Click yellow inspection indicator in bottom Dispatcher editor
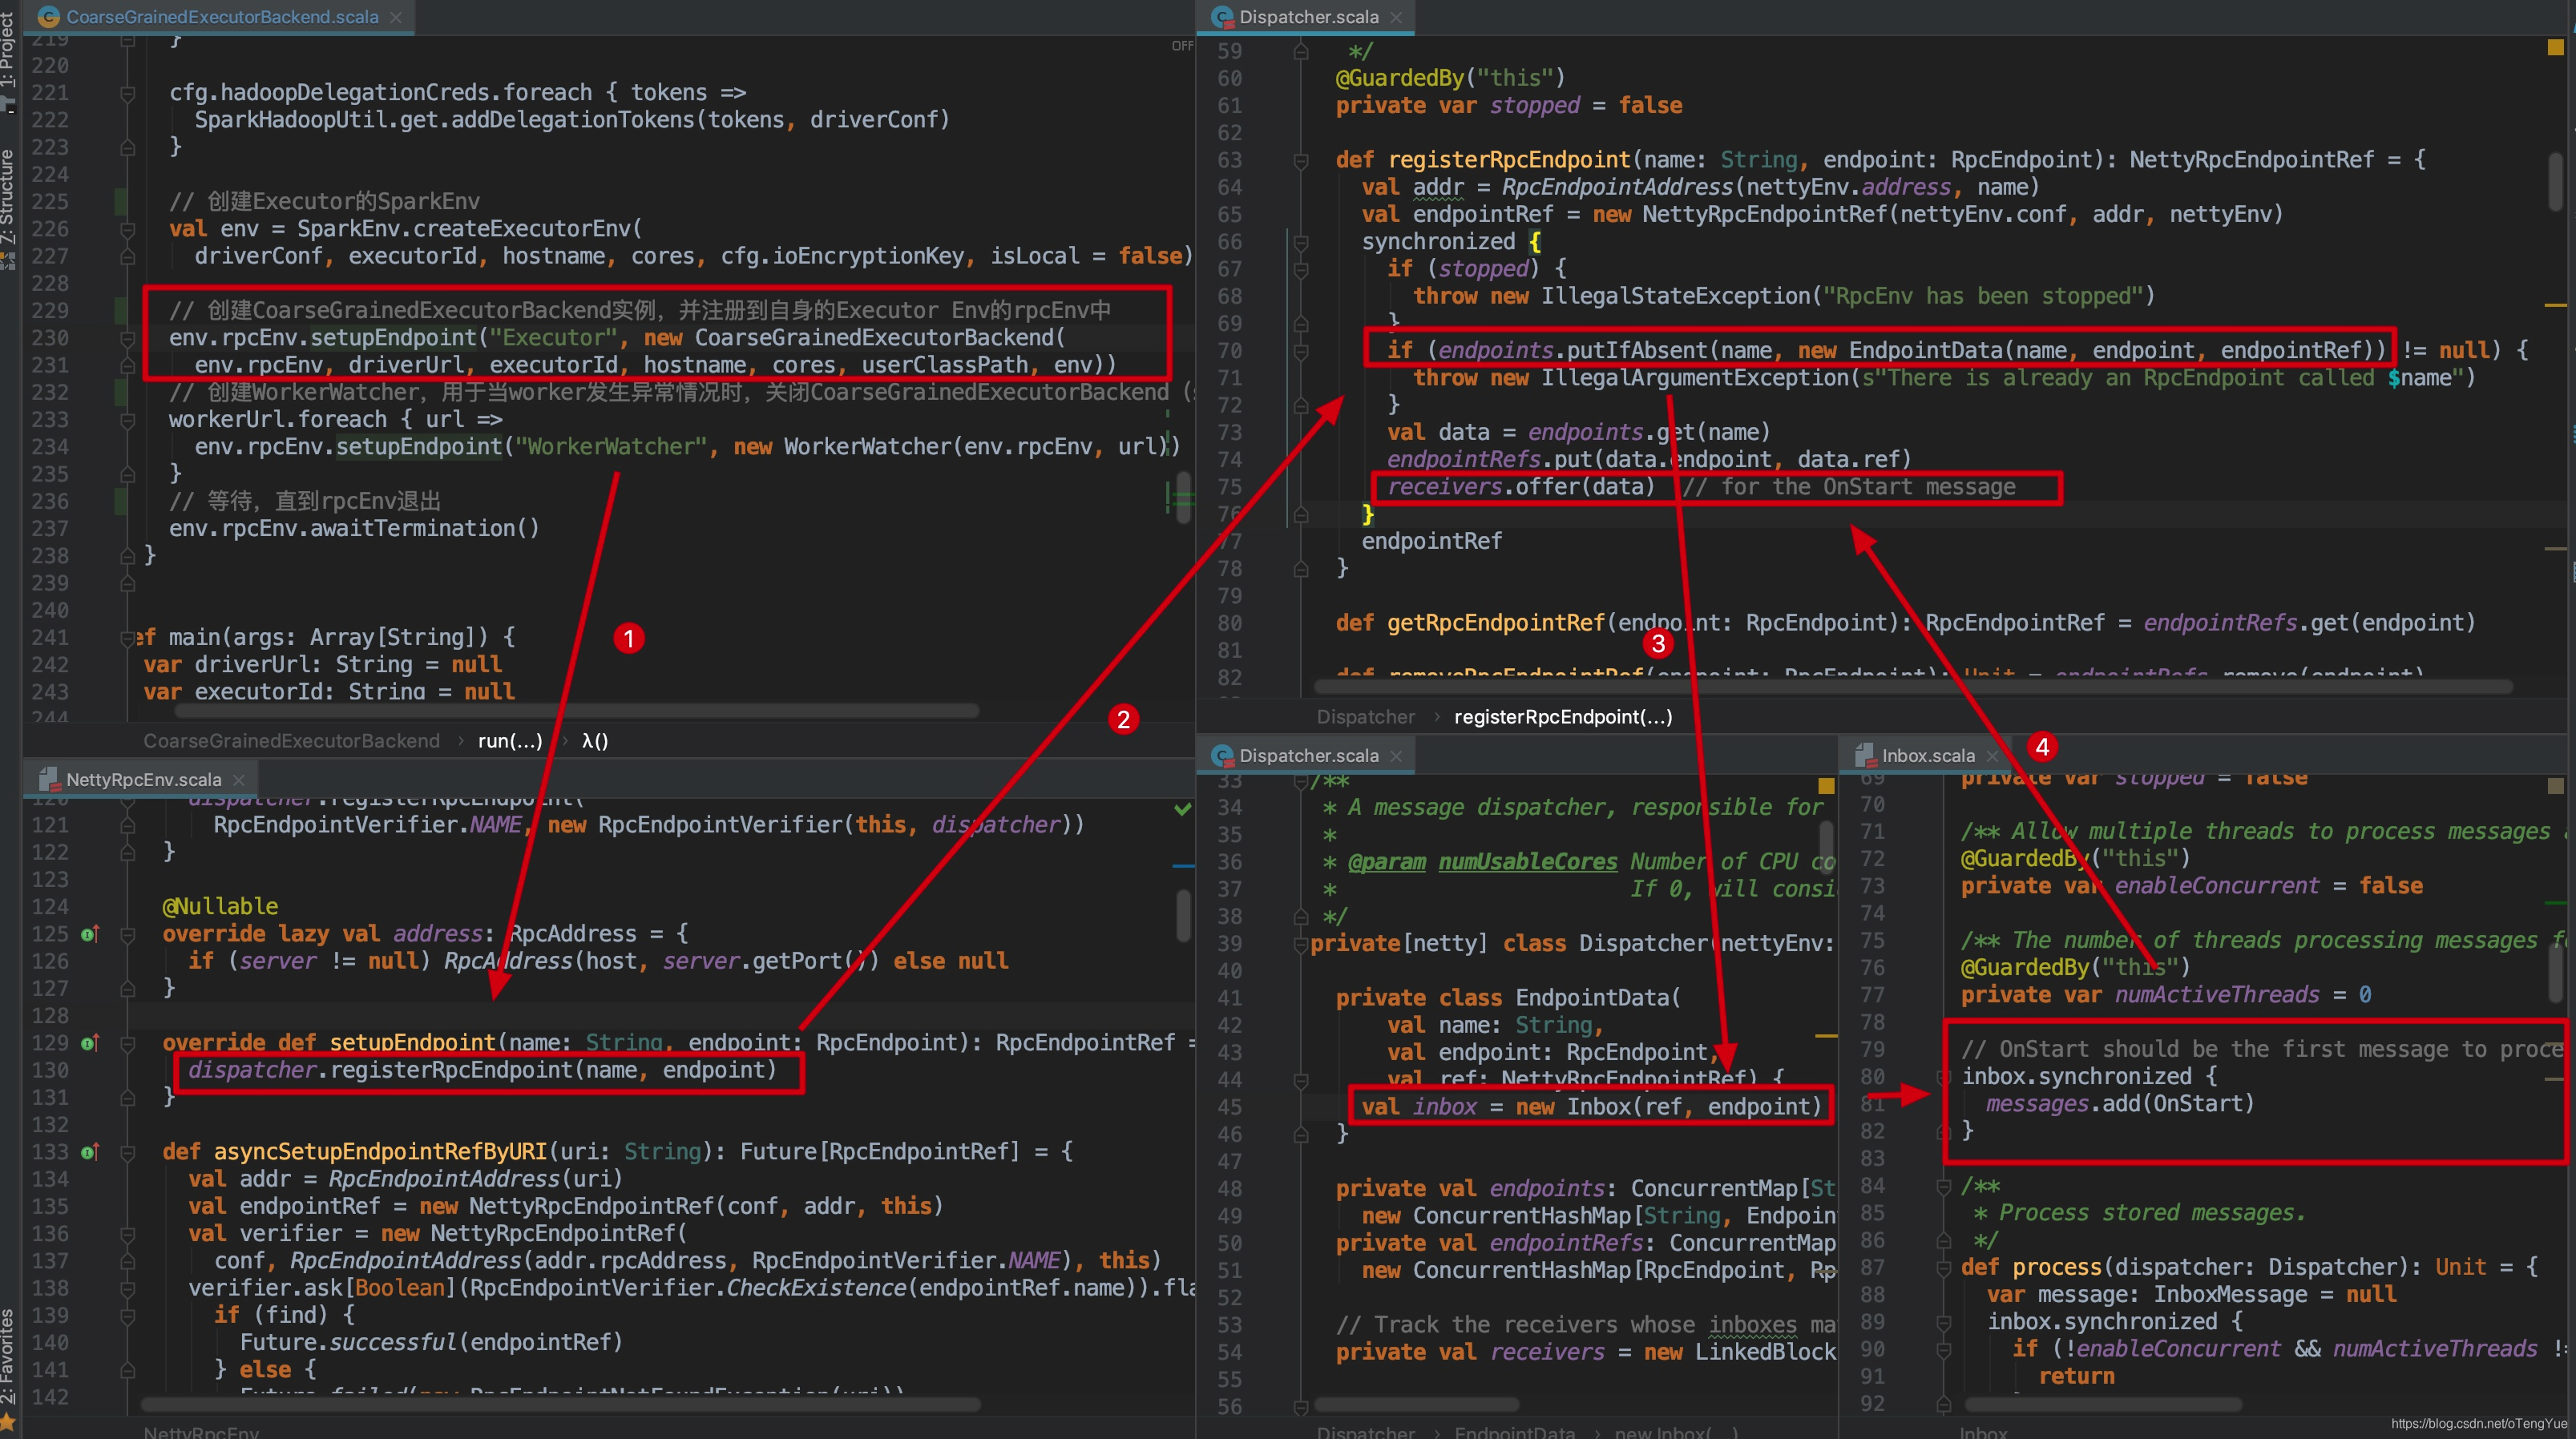 click(1826, 785)
